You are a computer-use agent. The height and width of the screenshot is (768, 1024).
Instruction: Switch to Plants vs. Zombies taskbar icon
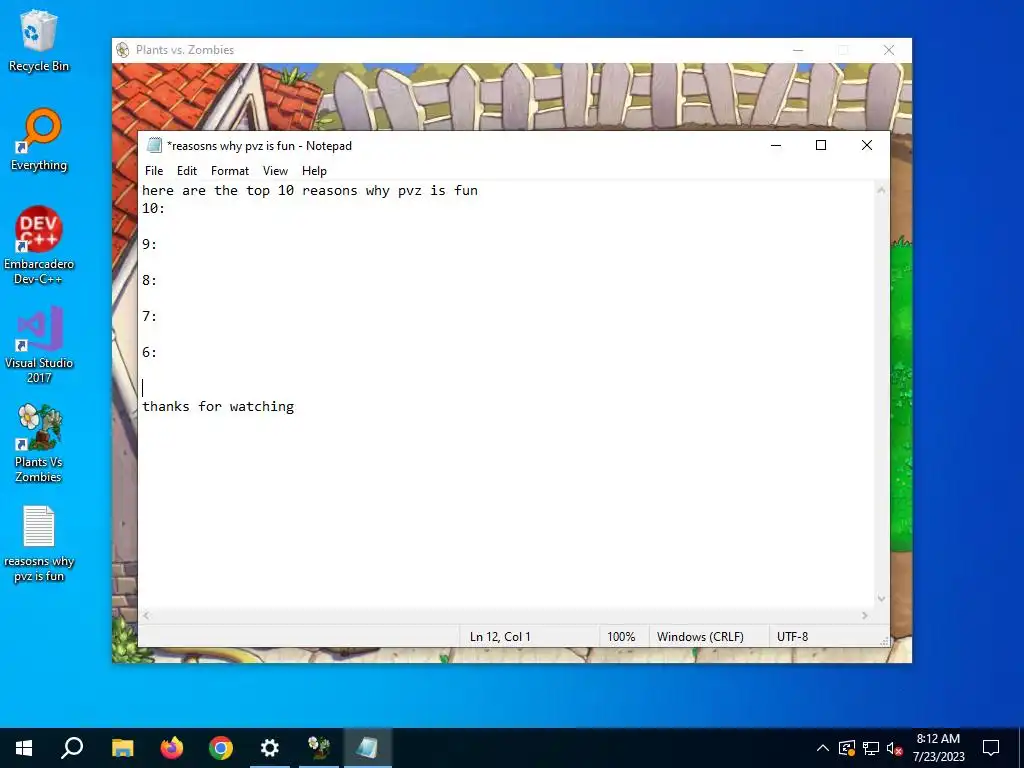(x=319, y=748)
